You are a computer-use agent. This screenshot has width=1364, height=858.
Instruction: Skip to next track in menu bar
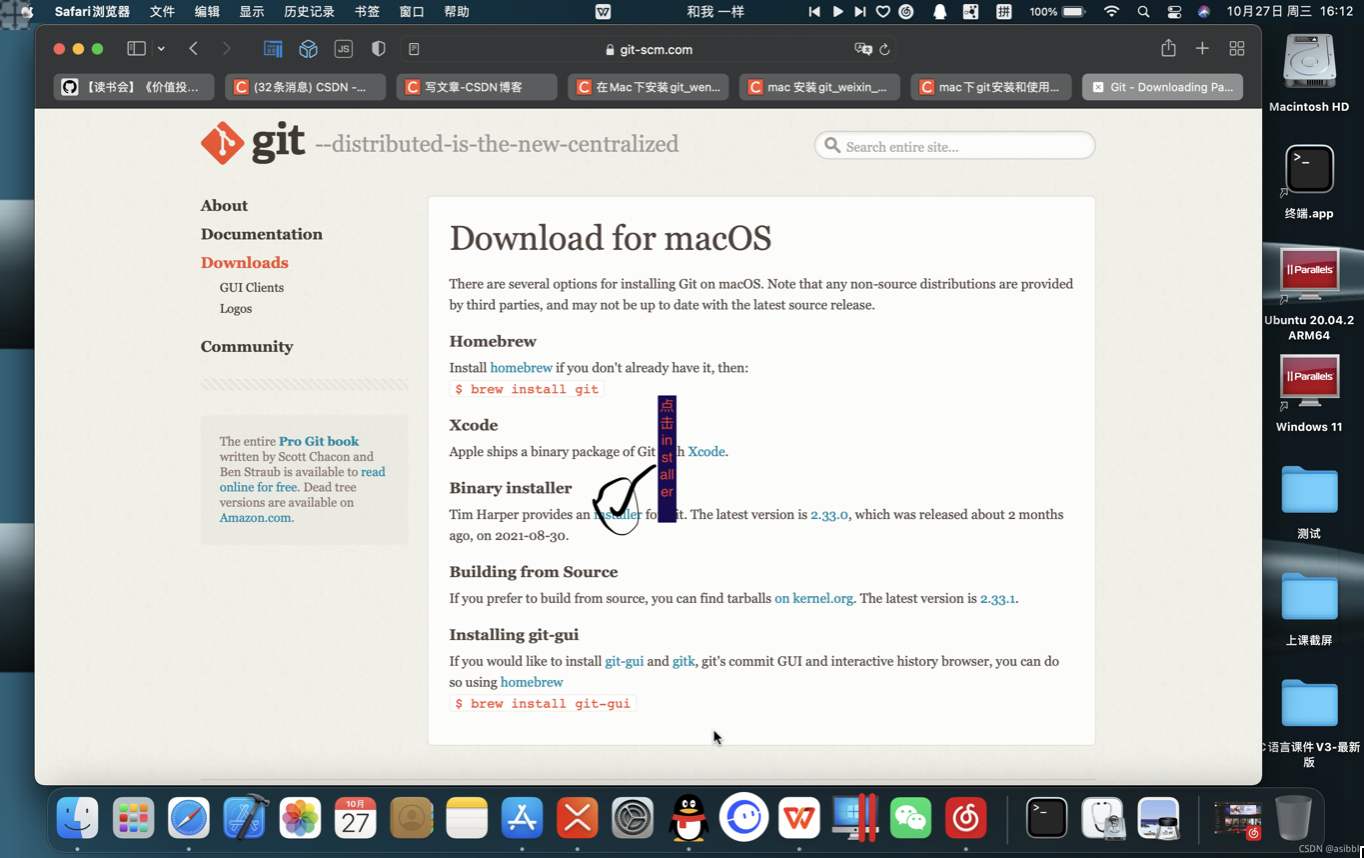[x=860, y=12]
